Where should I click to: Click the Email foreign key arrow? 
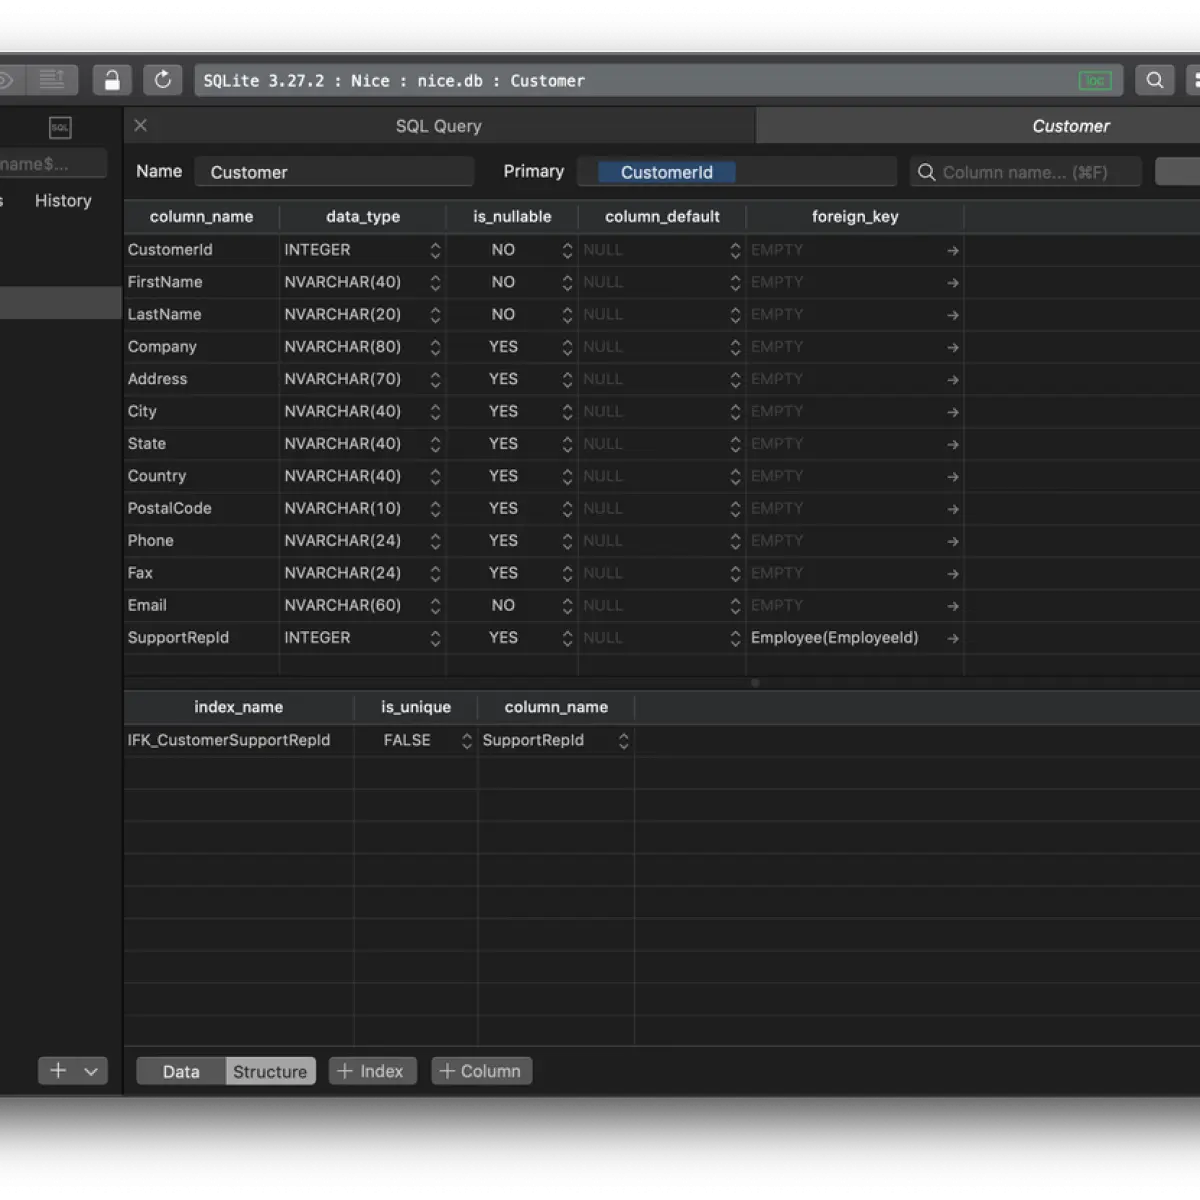pyautogui.click(x=953, y=606)
